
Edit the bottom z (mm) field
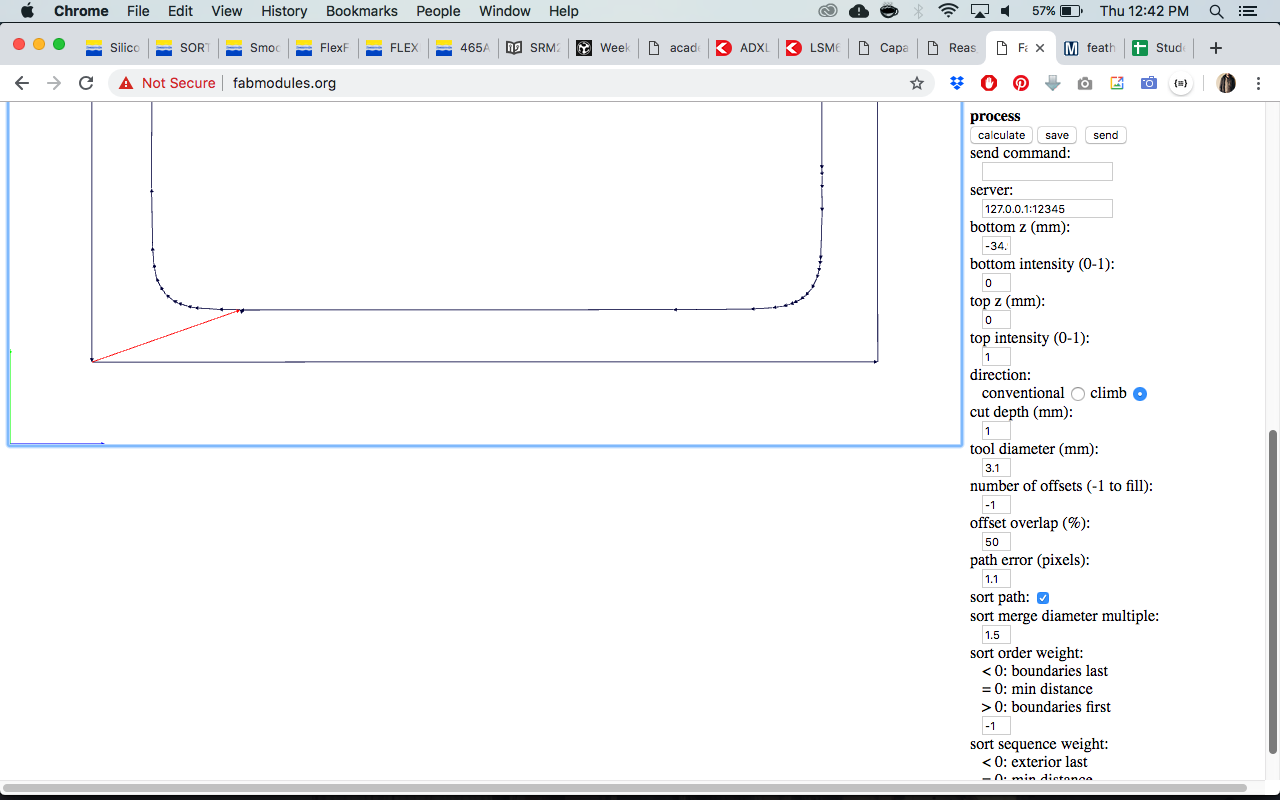click(996, 246)
